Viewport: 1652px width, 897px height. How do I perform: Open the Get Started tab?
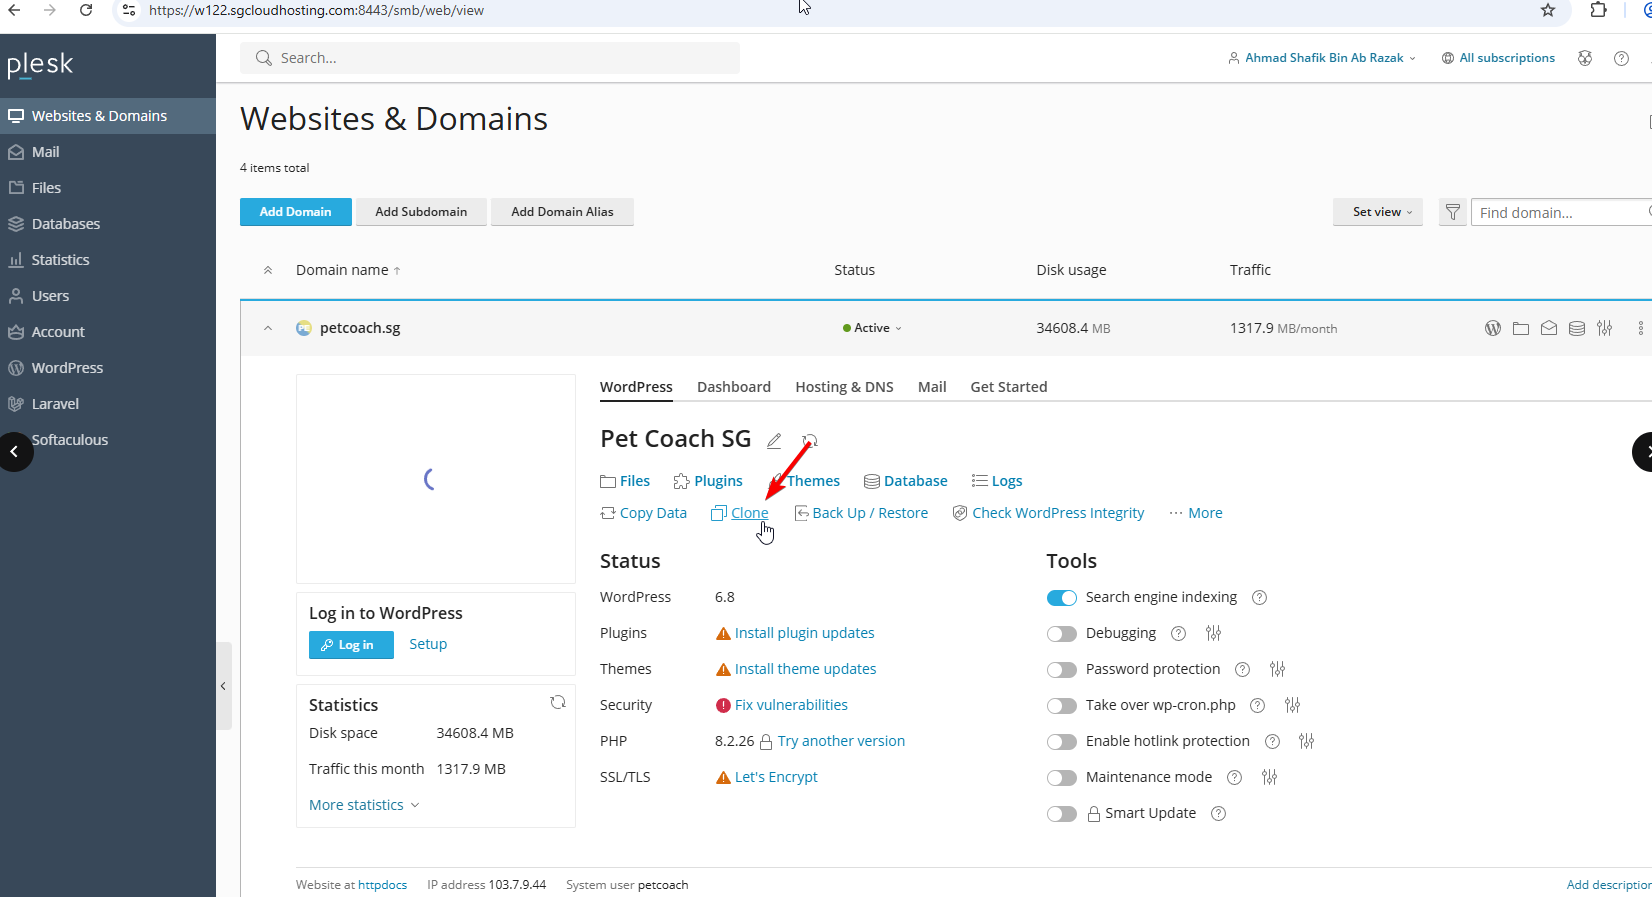coord(1009,387)
